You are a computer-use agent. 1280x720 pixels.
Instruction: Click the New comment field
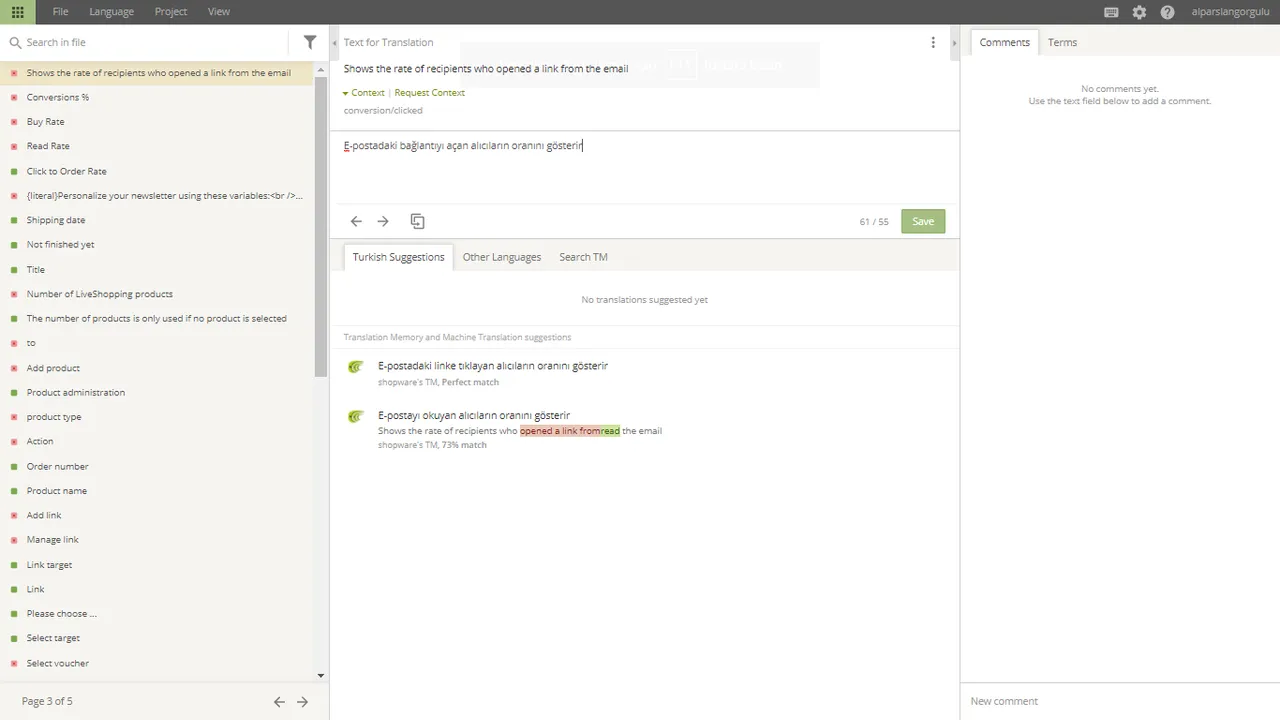(1119, 701)
